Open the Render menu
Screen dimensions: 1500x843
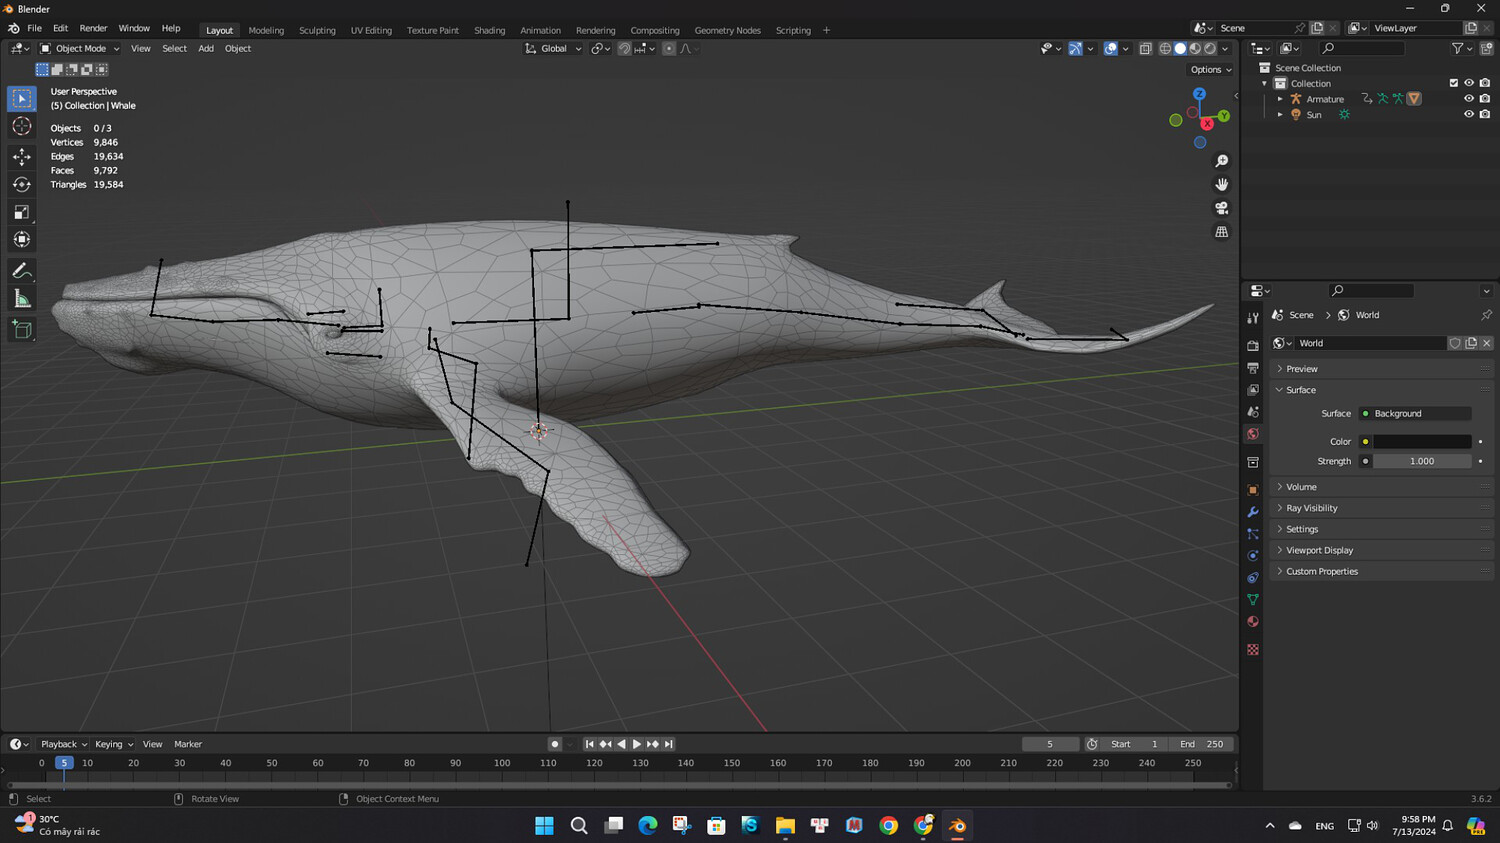click(93, 28)
